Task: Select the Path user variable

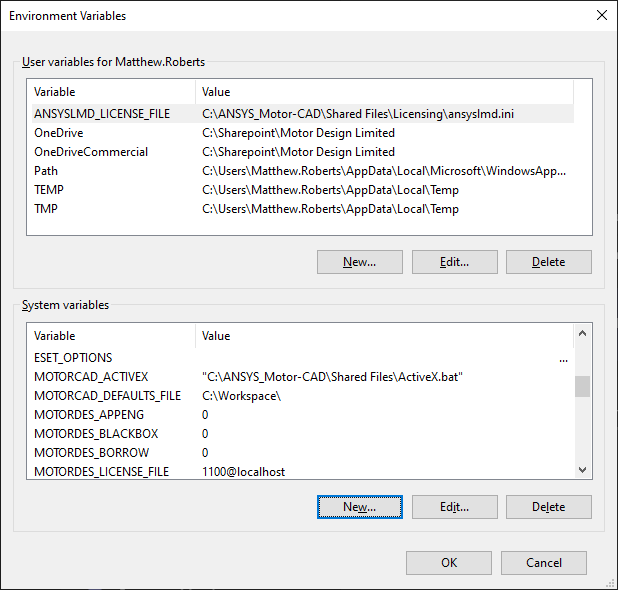Action: coord(303,171)
